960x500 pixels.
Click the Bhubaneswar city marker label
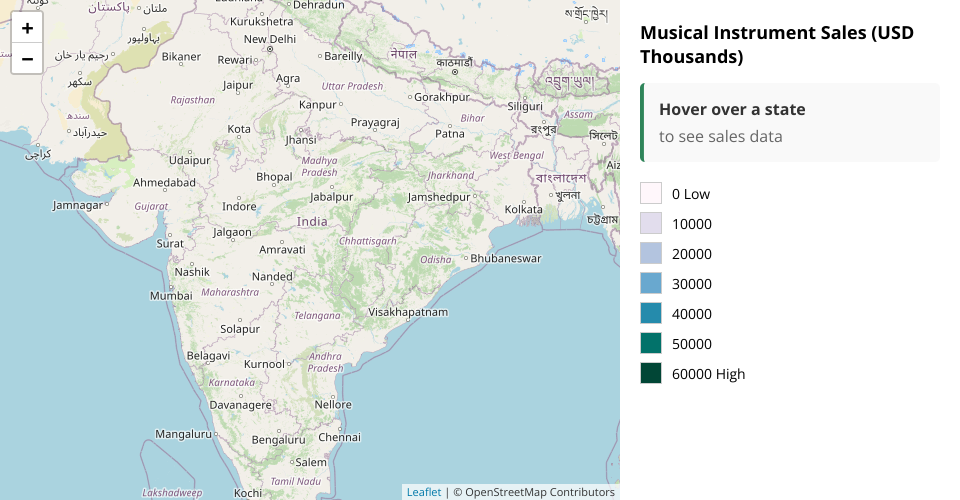[505, 258]
